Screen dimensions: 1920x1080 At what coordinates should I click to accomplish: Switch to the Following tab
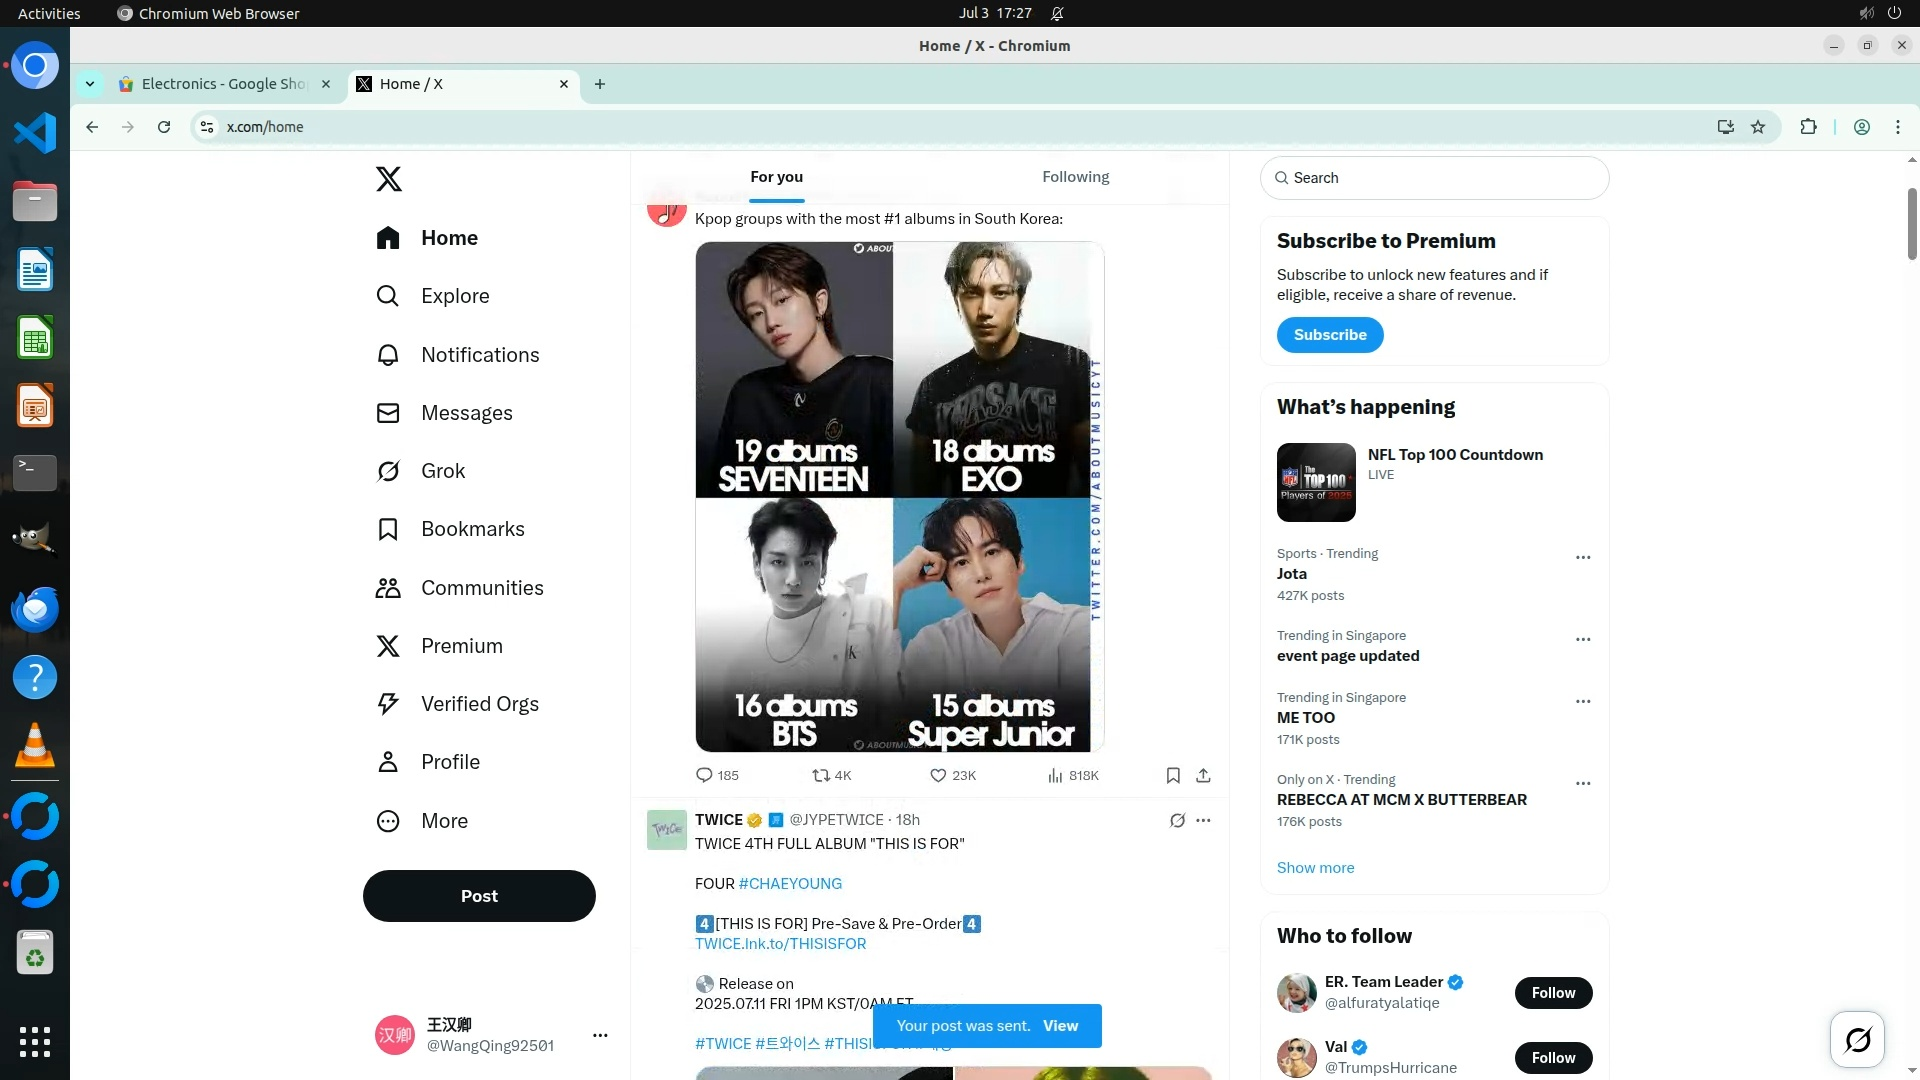(1075, 177)
